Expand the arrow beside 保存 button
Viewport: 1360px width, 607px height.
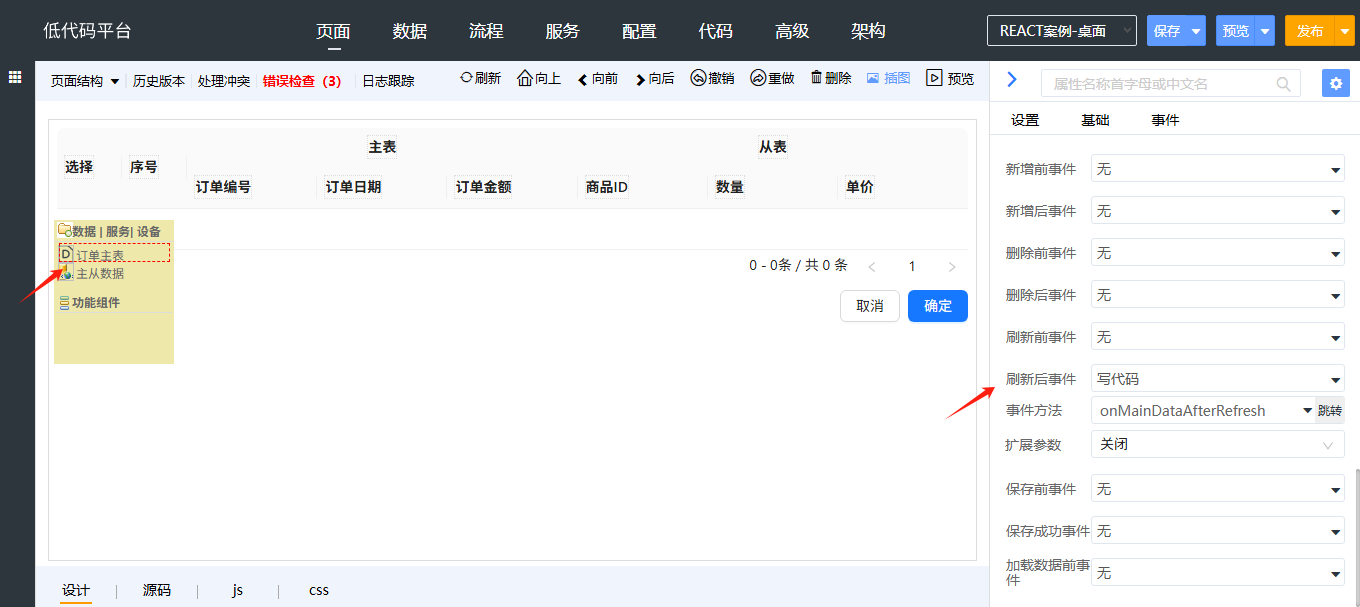point(1196,31)
